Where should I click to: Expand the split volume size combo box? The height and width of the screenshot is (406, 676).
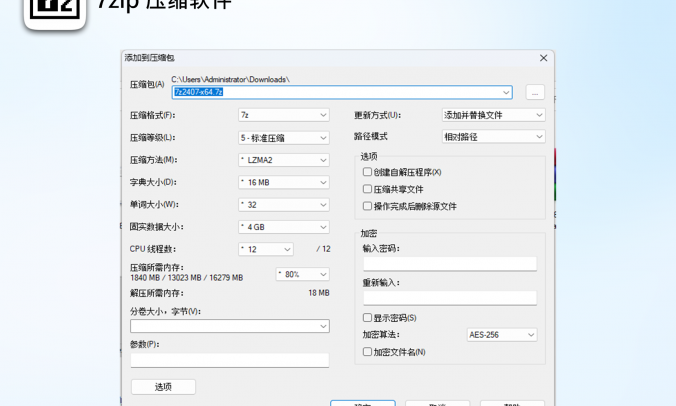230,326
